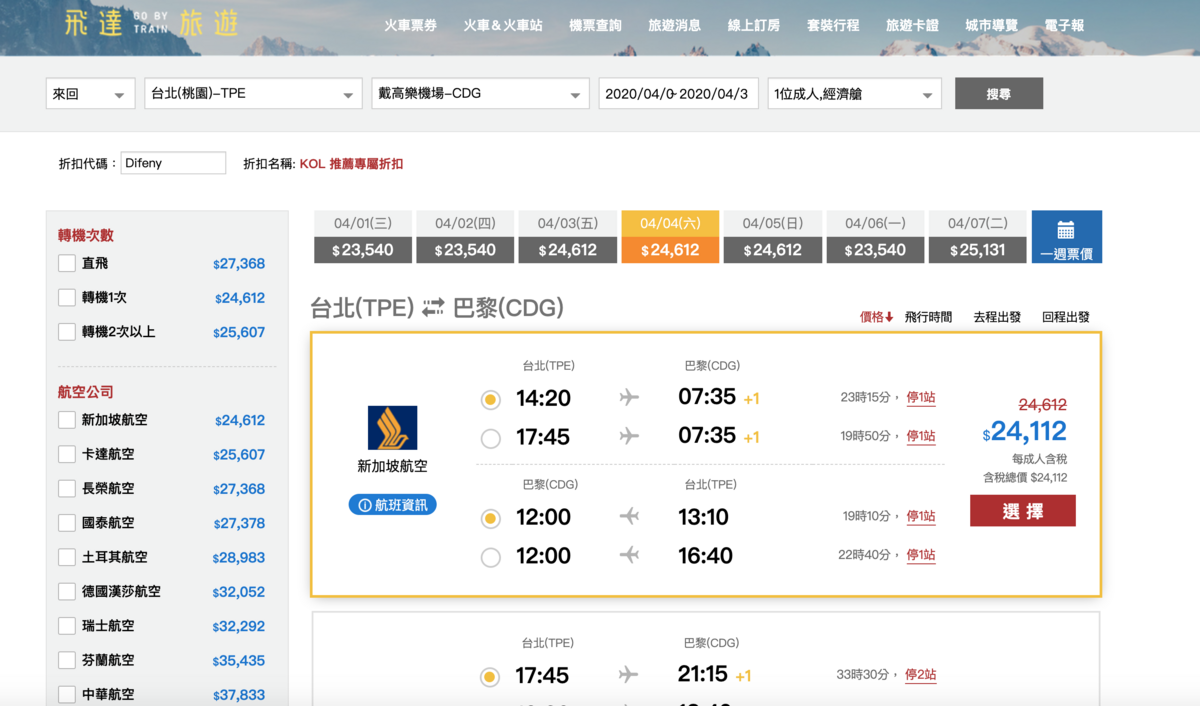Viewport: 1200px width, 706px height.
Task: Check the 瑞士航空 airline filter
Action: point(67,626)
